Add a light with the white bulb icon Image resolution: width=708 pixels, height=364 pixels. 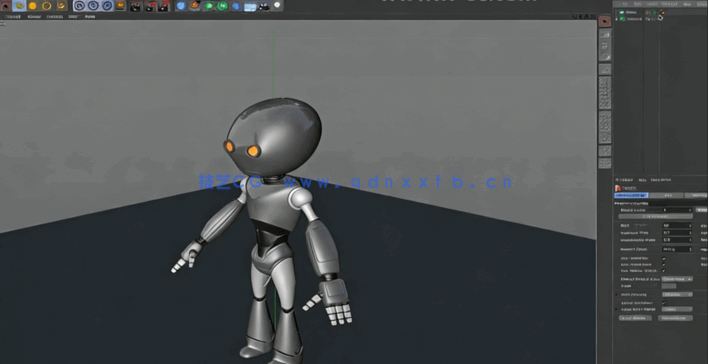tap(277, 5)
